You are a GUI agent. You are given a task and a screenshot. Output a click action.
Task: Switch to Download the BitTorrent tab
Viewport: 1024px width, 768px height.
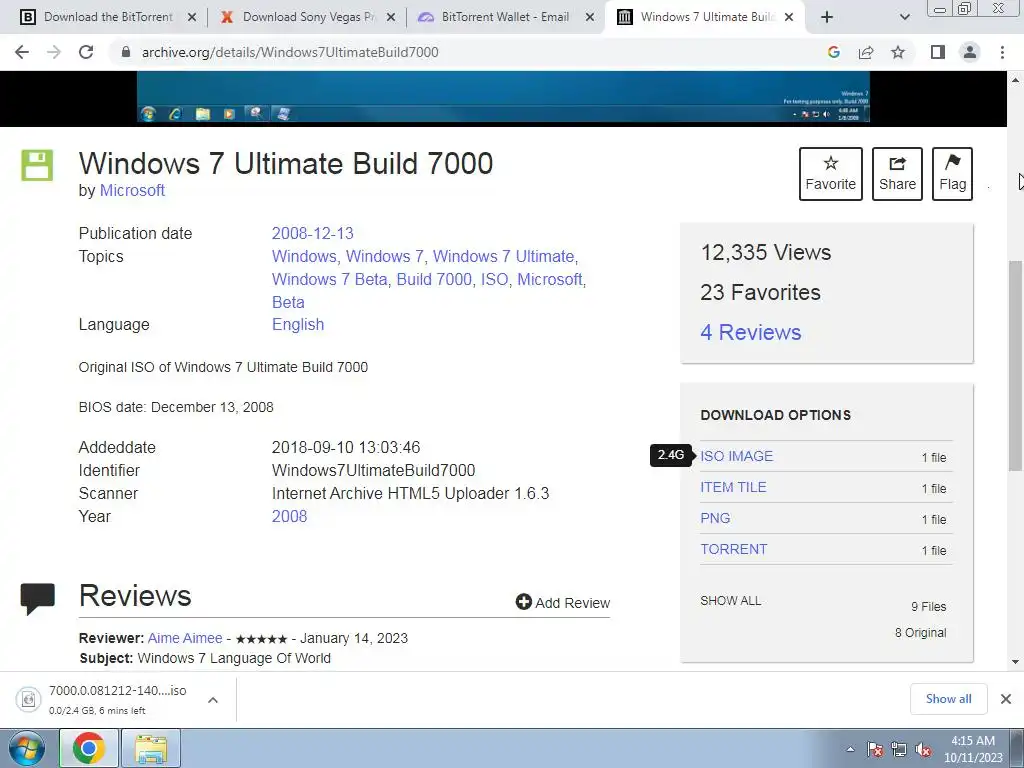pyautogui.click(x=108, y=17)
